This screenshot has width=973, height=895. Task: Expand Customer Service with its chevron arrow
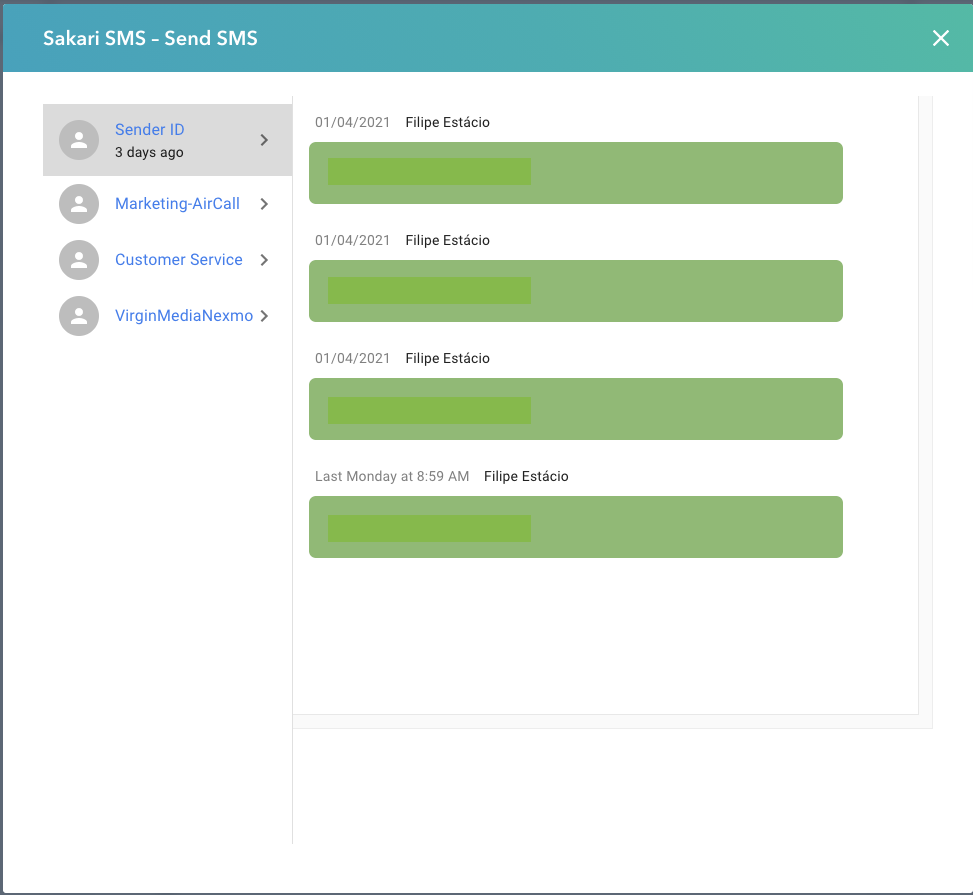[264, 259]
